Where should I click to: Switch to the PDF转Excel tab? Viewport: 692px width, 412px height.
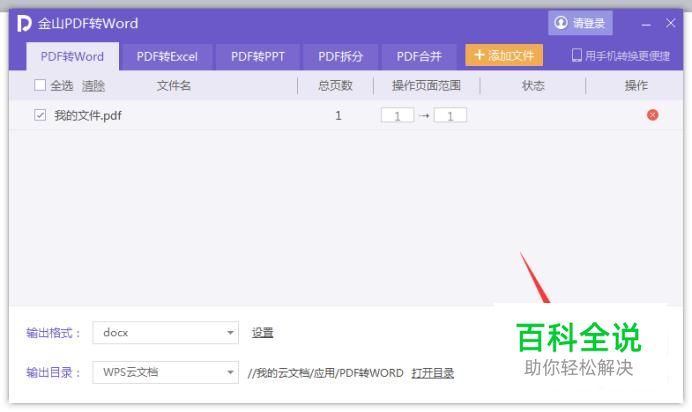click(x=167, y=56)
